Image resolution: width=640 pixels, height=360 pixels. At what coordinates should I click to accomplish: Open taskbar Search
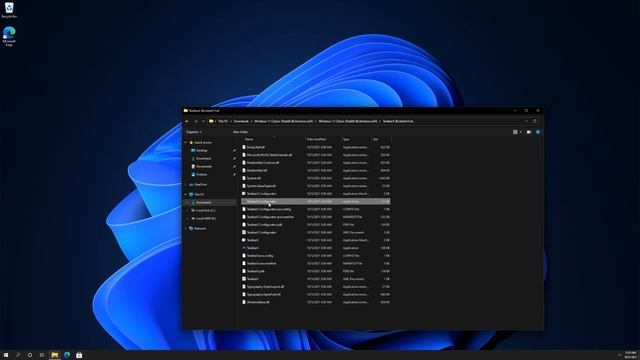pyautogui.click(x=18, y=355)
